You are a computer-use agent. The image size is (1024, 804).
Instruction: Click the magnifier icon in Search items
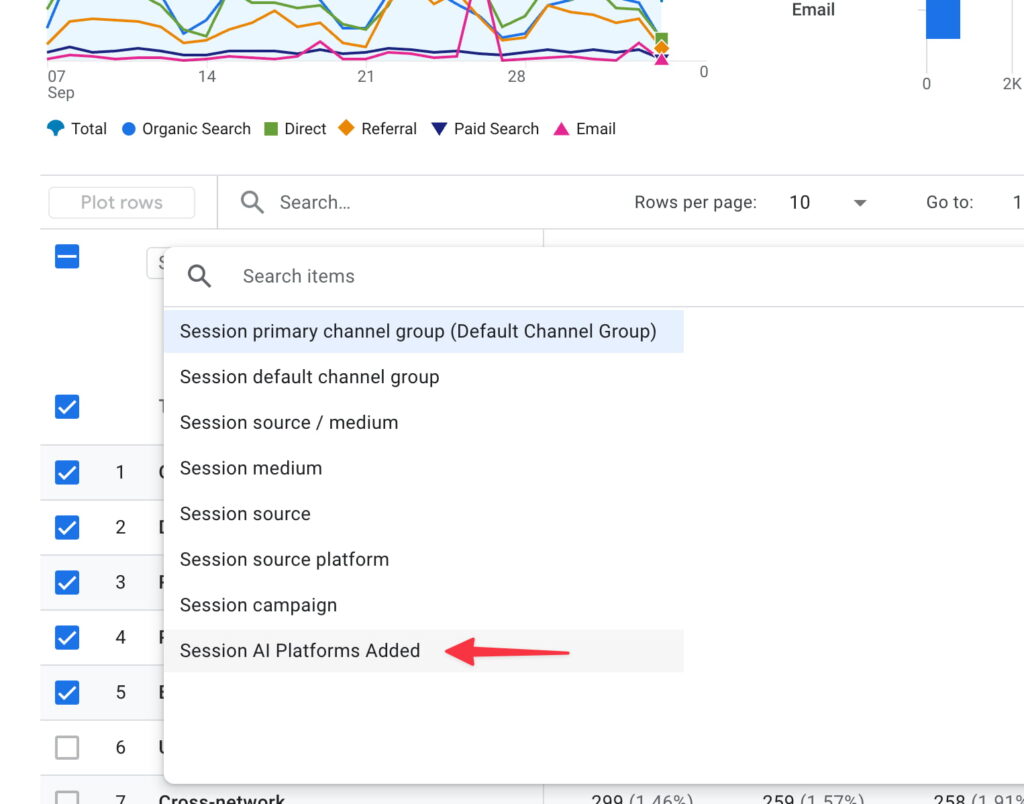200,276
